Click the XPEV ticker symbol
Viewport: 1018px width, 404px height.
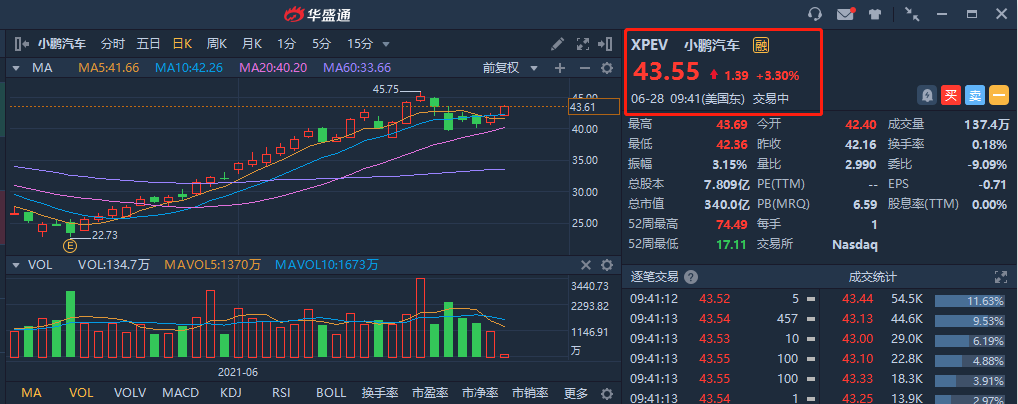650,45
